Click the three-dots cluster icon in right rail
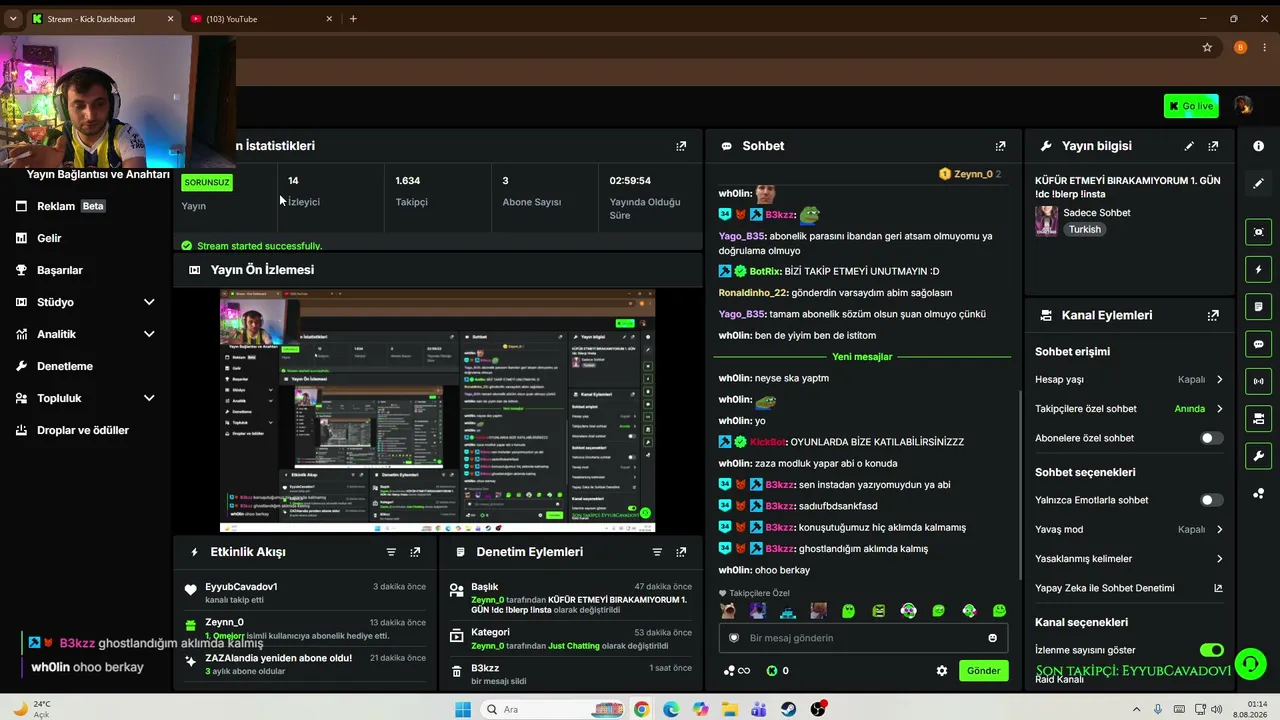The height and width of the screenshot is (720, 1280). coord(1258,493)
